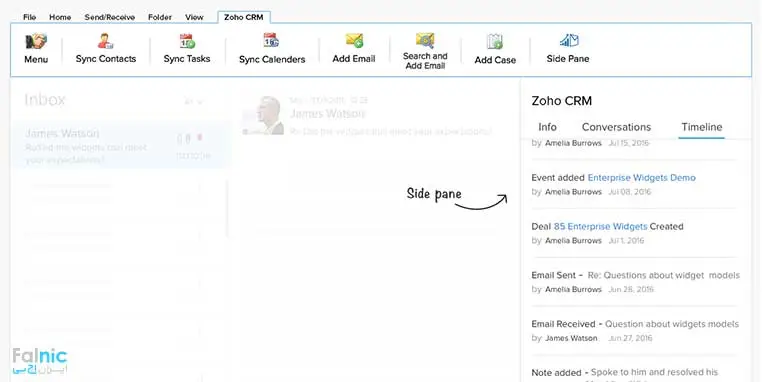Click the Note added timeline entry
The image size is (762, 382).
click(x=556, y=373)
